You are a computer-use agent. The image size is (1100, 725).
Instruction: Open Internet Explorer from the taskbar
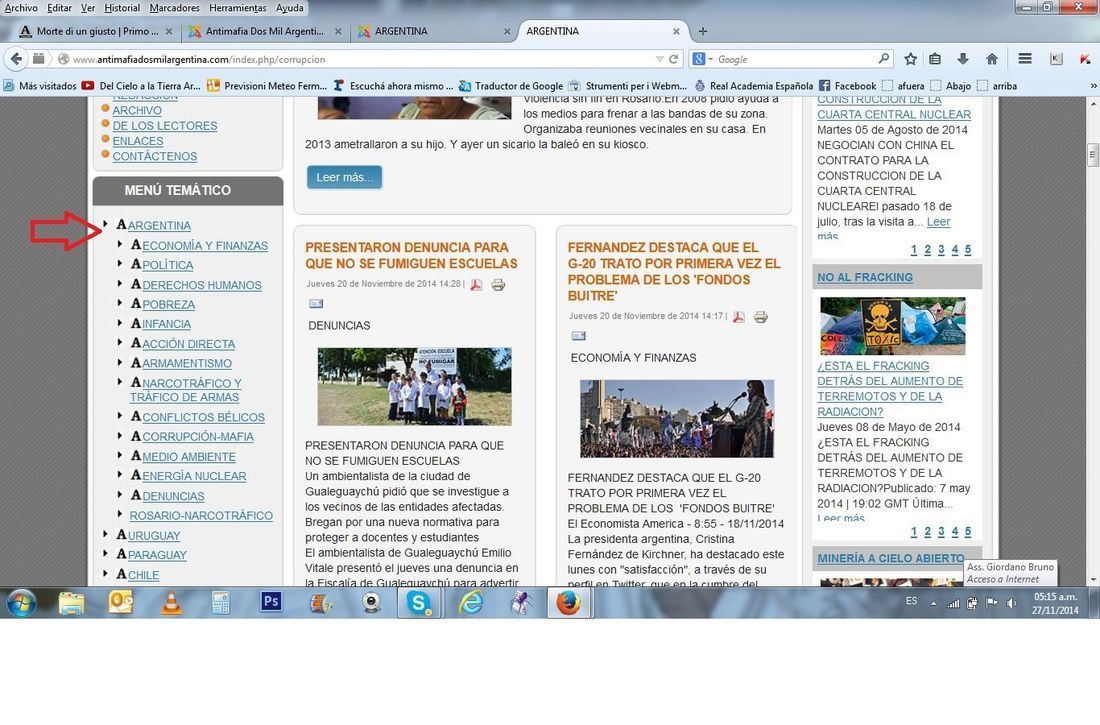(471, 603)
